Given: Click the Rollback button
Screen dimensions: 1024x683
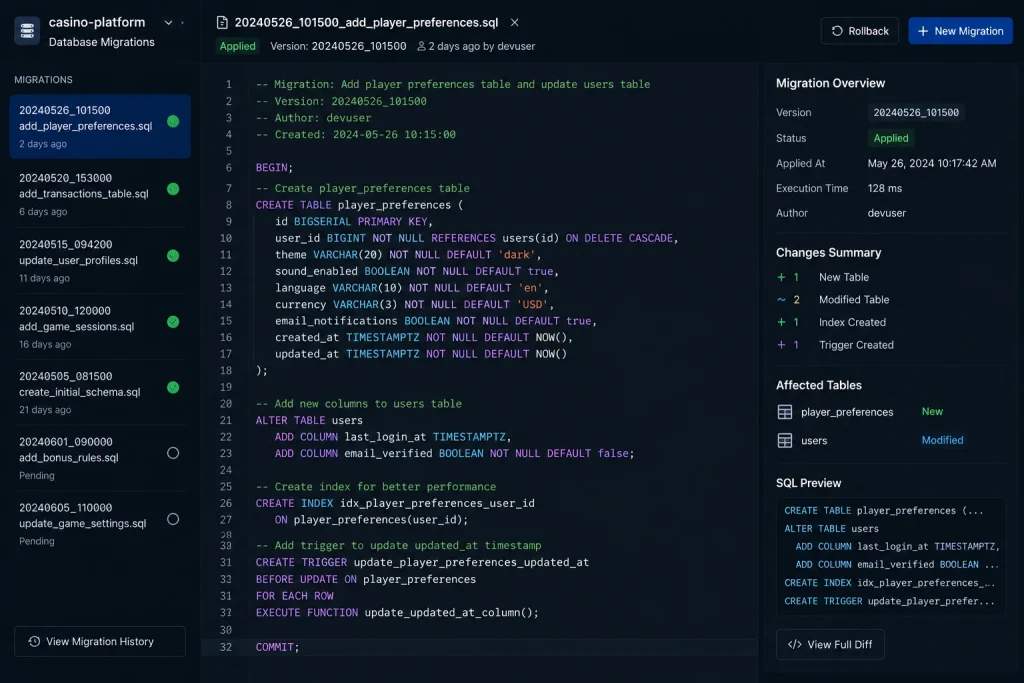Looking at the screenshot, I should [859, 31].
